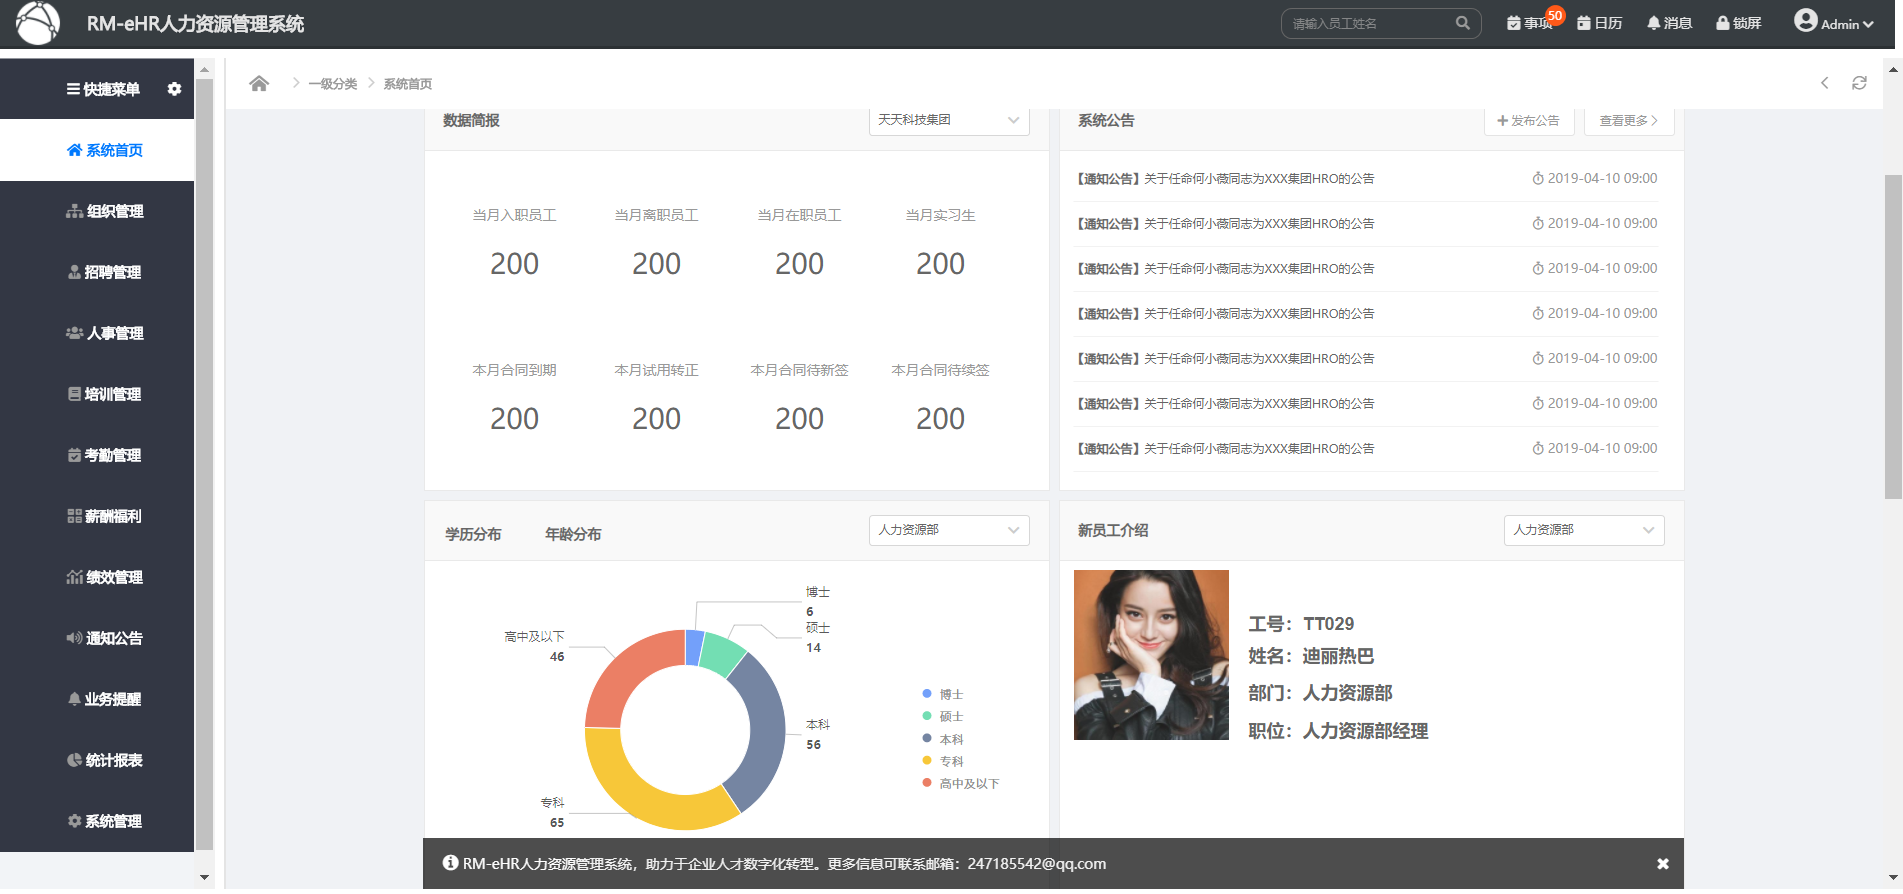Open the 事项 tasks with badge 50
The height and width of the screenshot is (894, 1903).
pyautogui.click(x=1529, y=23)
